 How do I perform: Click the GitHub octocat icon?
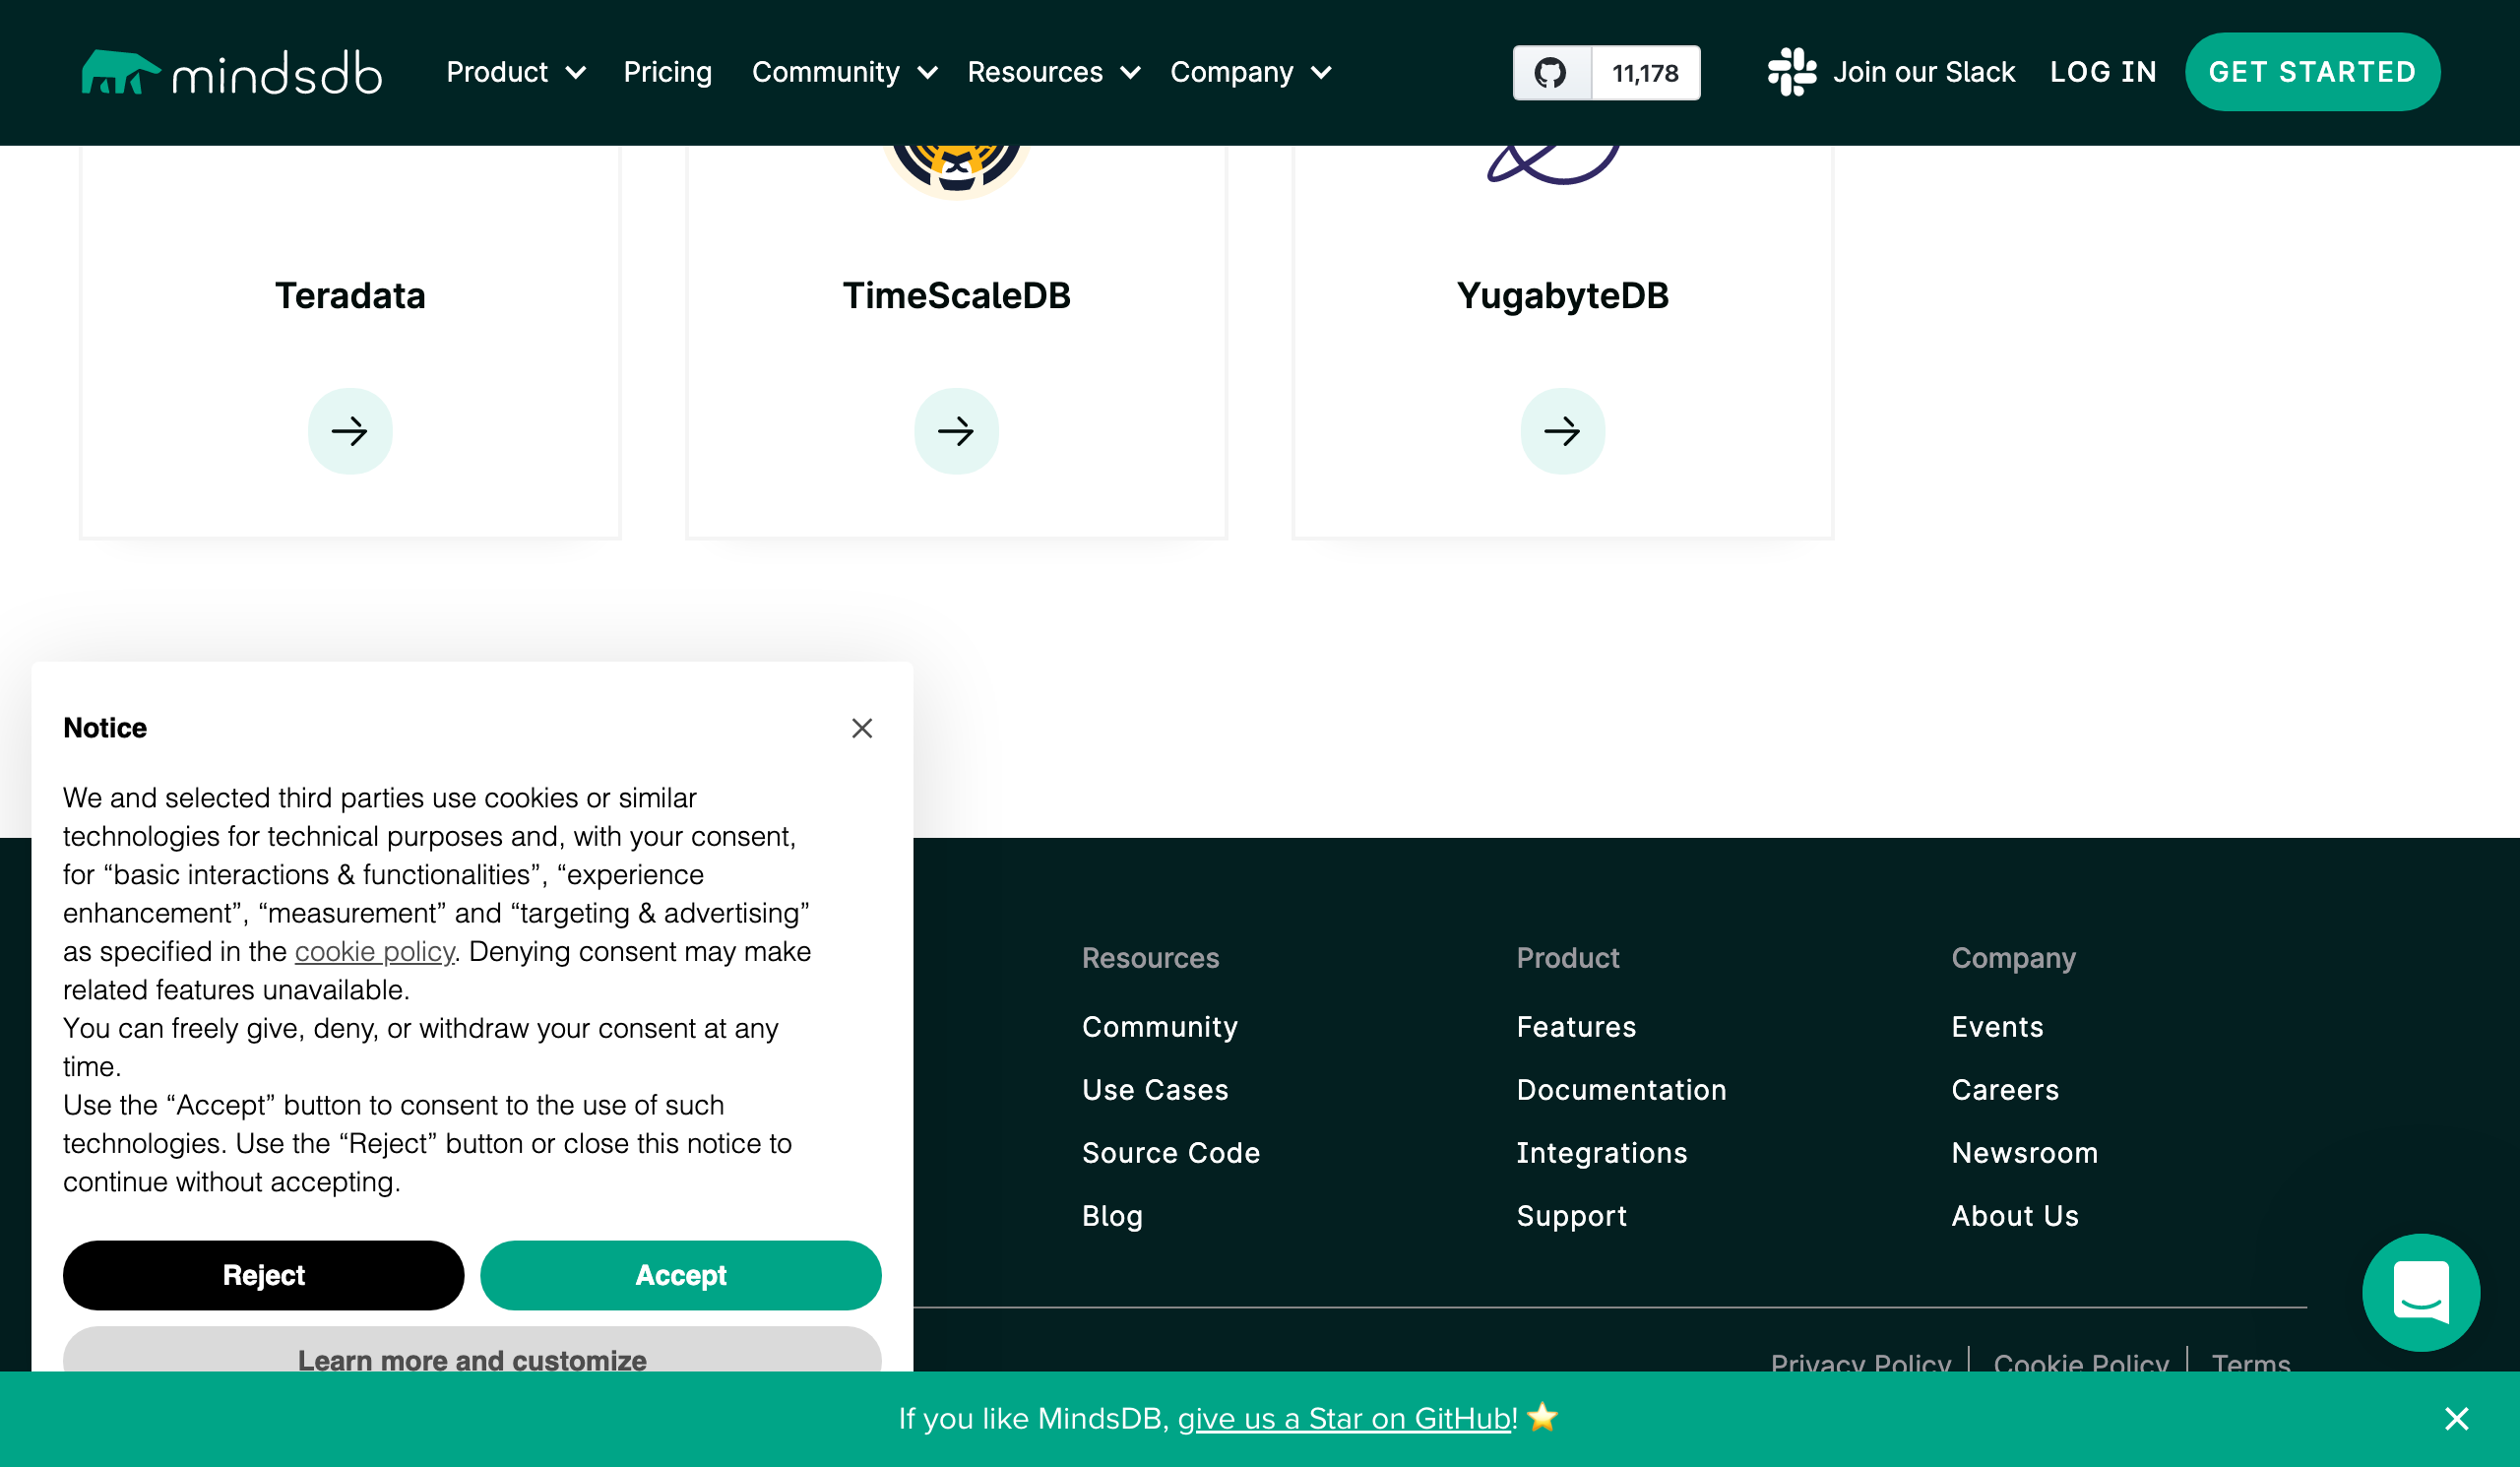coord(1551,73)
